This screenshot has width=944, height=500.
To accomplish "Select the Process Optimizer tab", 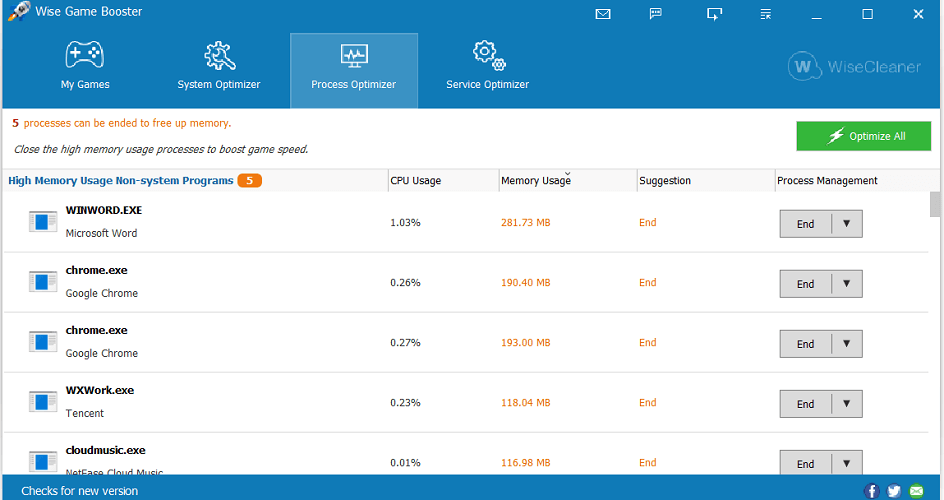I will [354, 71].
